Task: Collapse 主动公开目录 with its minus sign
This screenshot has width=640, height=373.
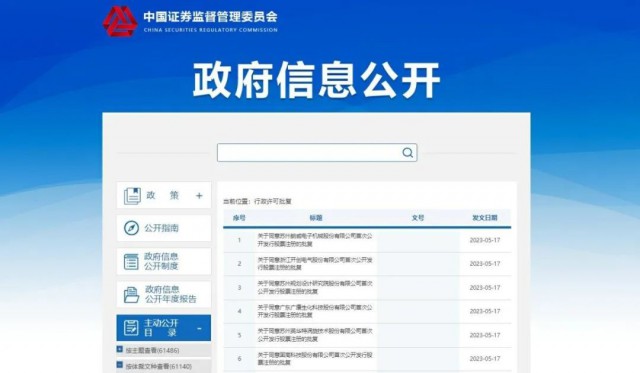Action: 199,328
